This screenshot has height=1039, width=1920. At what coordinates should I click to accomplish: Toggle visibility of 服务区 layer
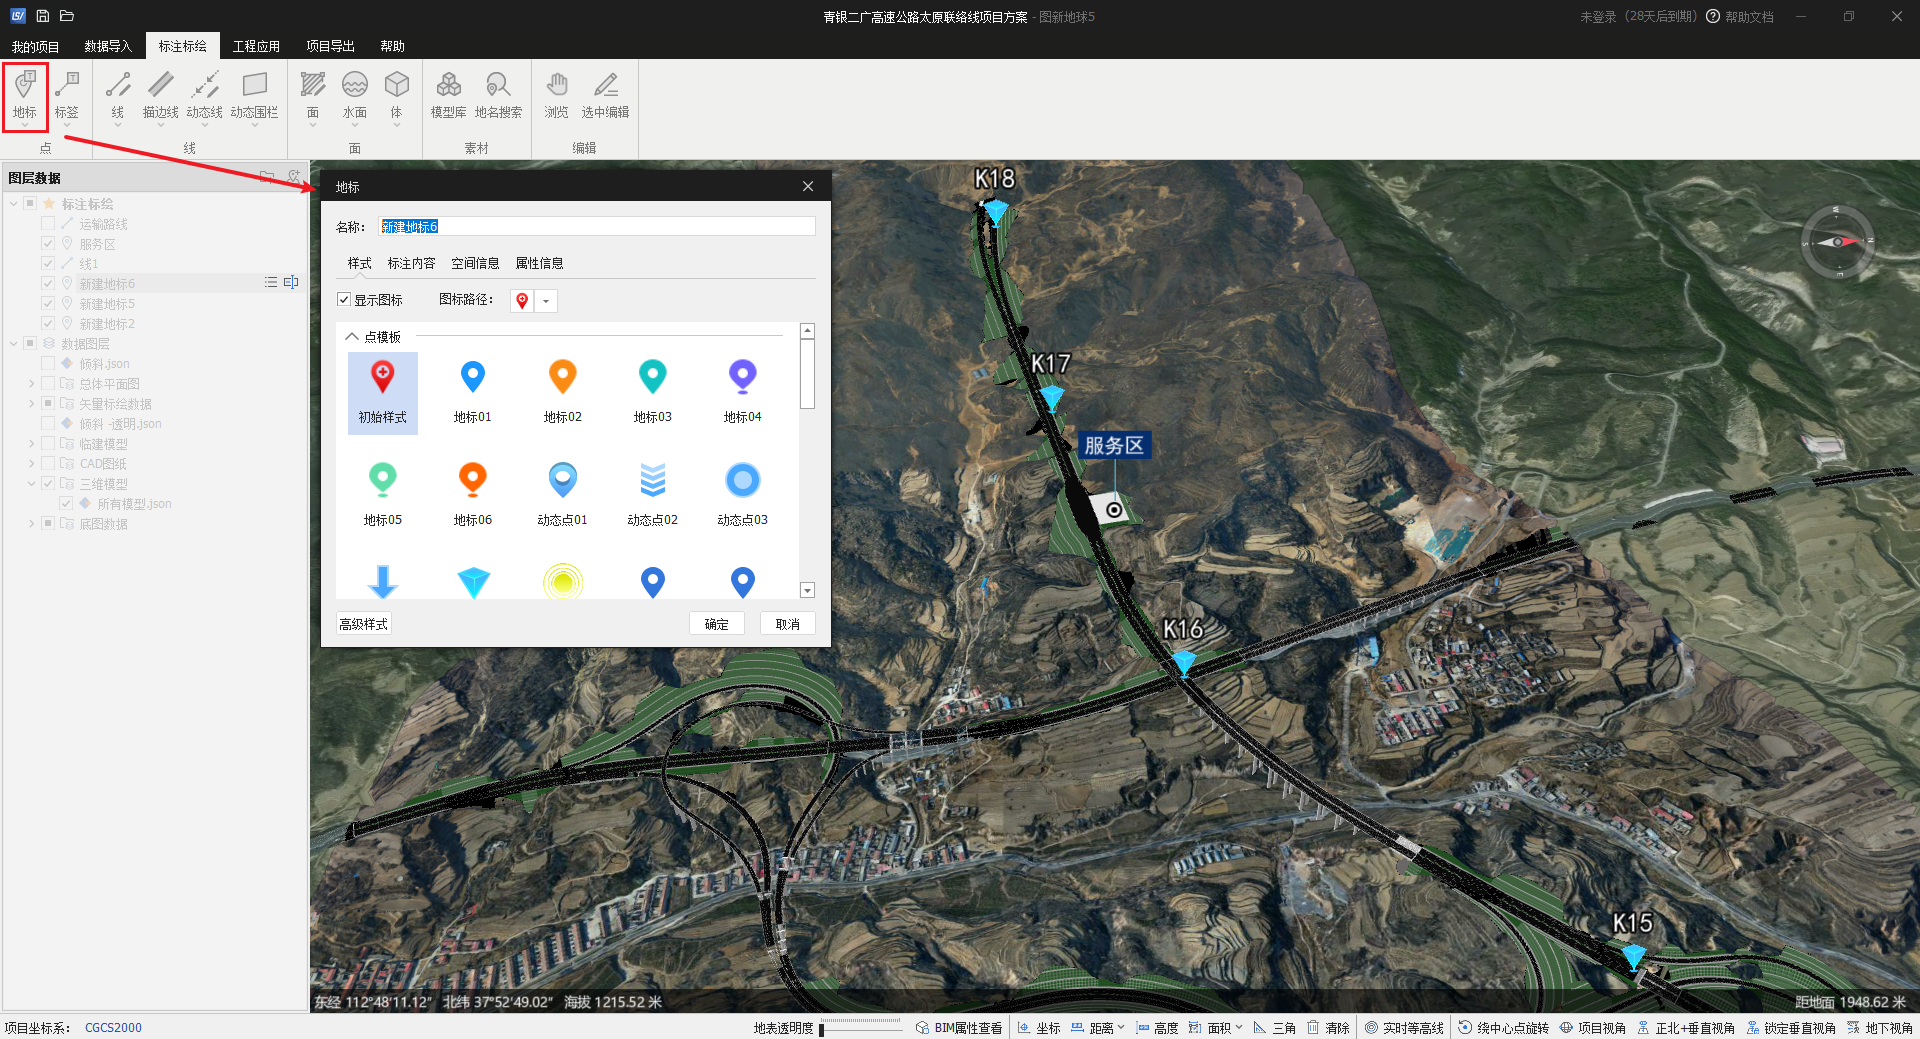(x=48, y=244)
